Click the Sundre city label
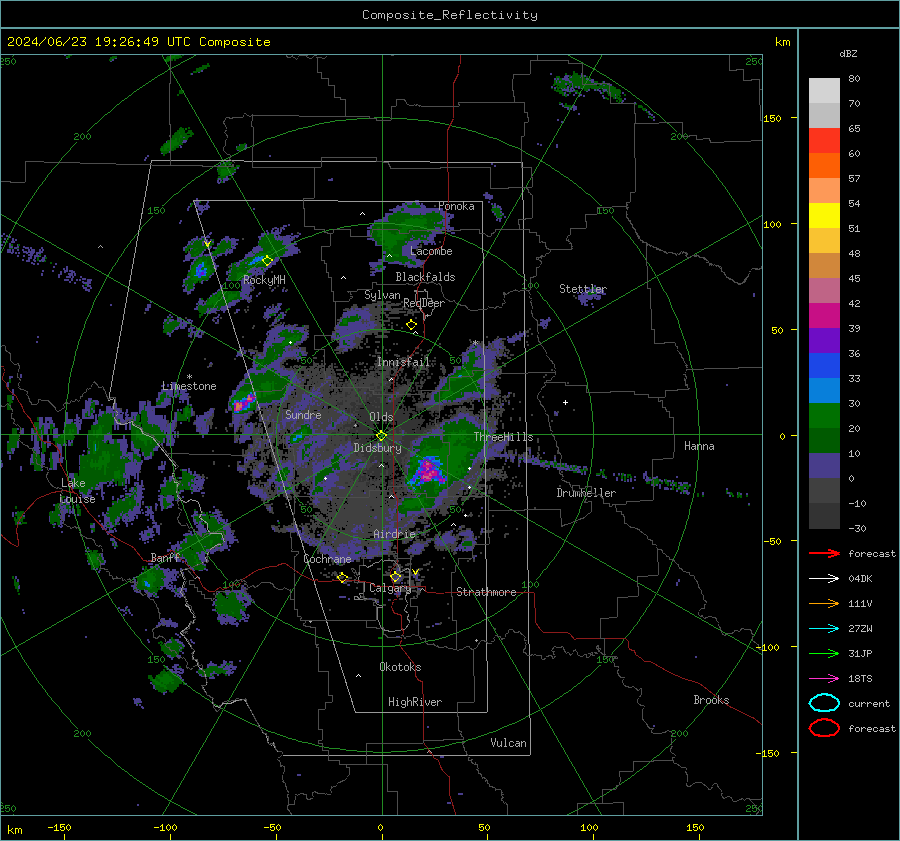The image size is (900, 841). (x=303, y=415)
